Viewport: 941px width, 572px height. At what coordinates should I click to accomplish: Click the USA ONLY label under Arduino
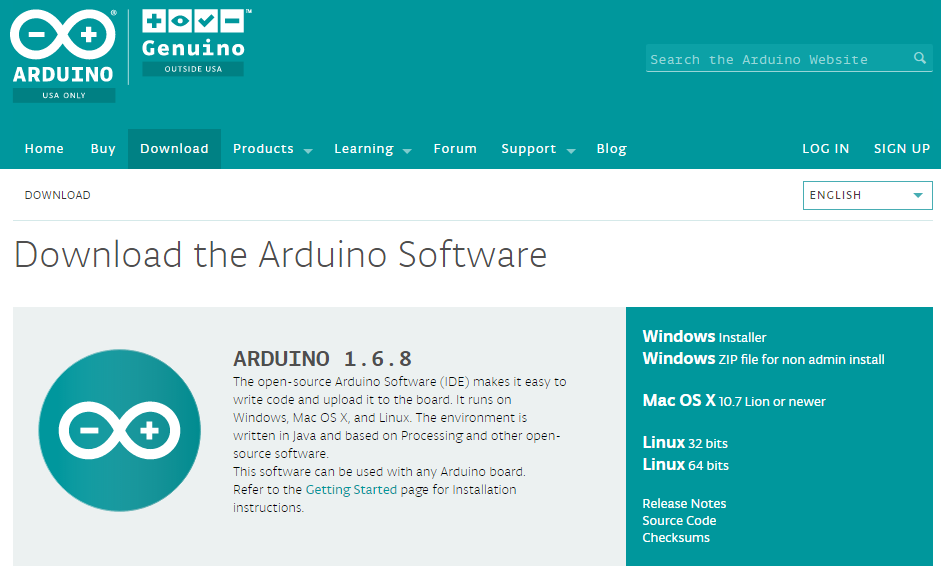click(64, 95)
